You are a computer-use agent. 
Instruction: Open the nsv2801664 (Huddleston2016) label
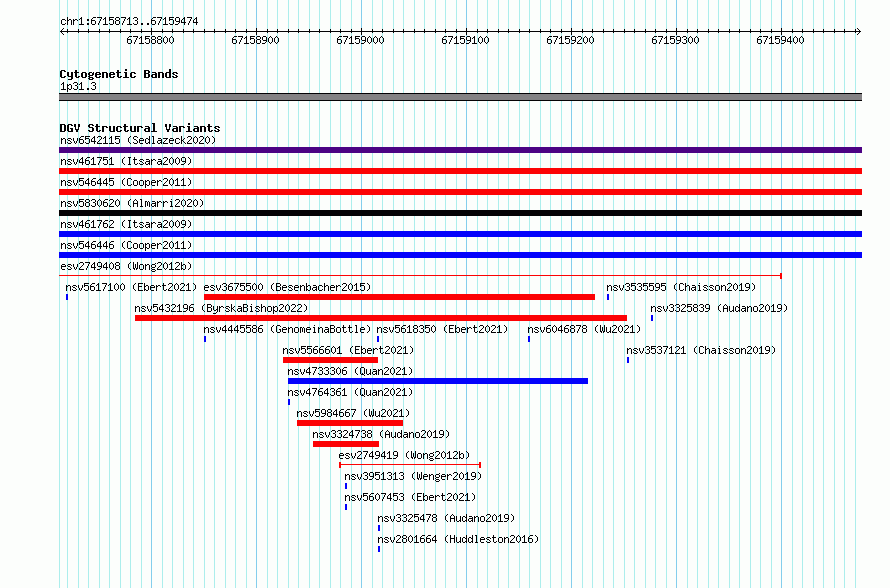coord(458,539)
